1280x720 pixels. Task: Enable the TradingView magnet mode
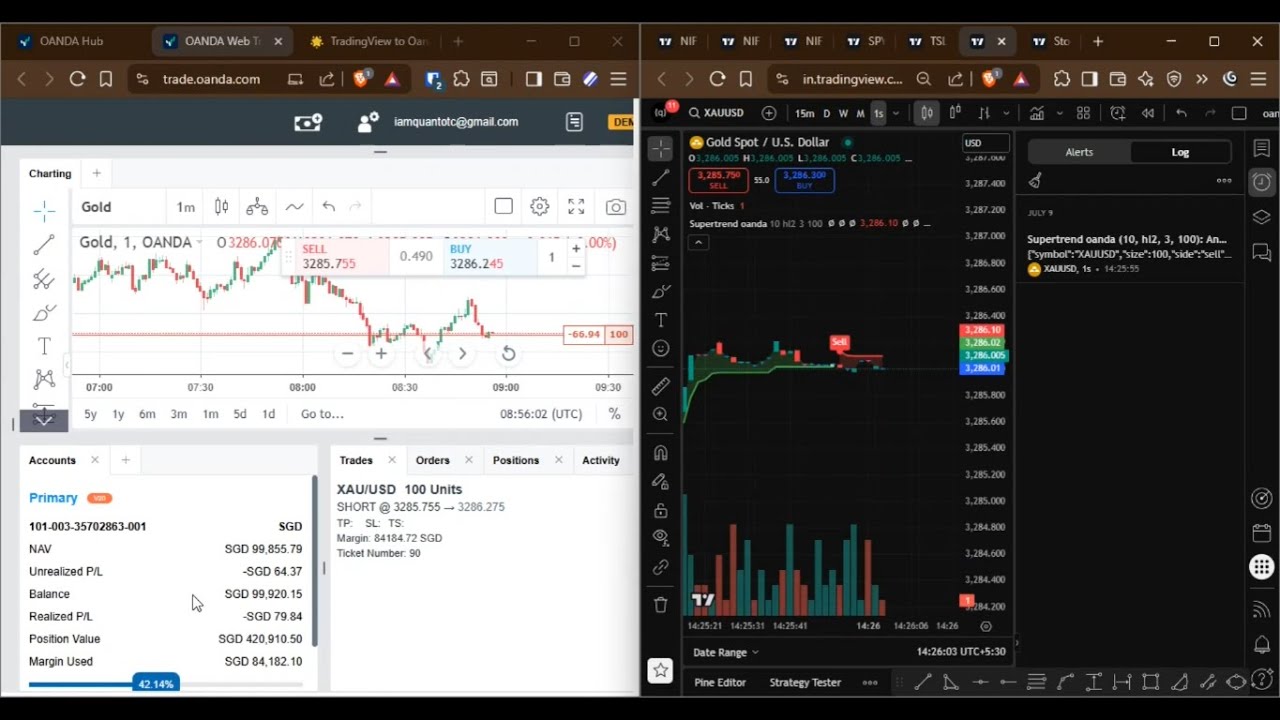pyautogui.click(x=661, y=453)
